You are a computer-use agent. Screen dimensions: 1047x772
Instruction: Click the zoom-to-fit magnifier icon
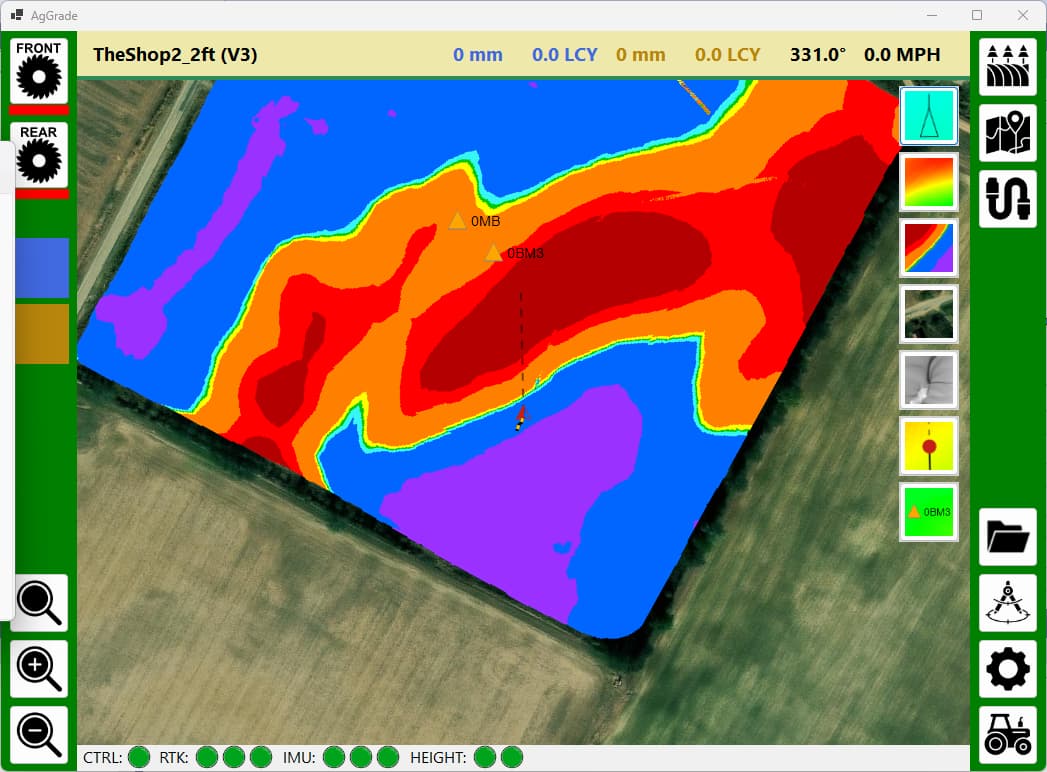[39, 602]
